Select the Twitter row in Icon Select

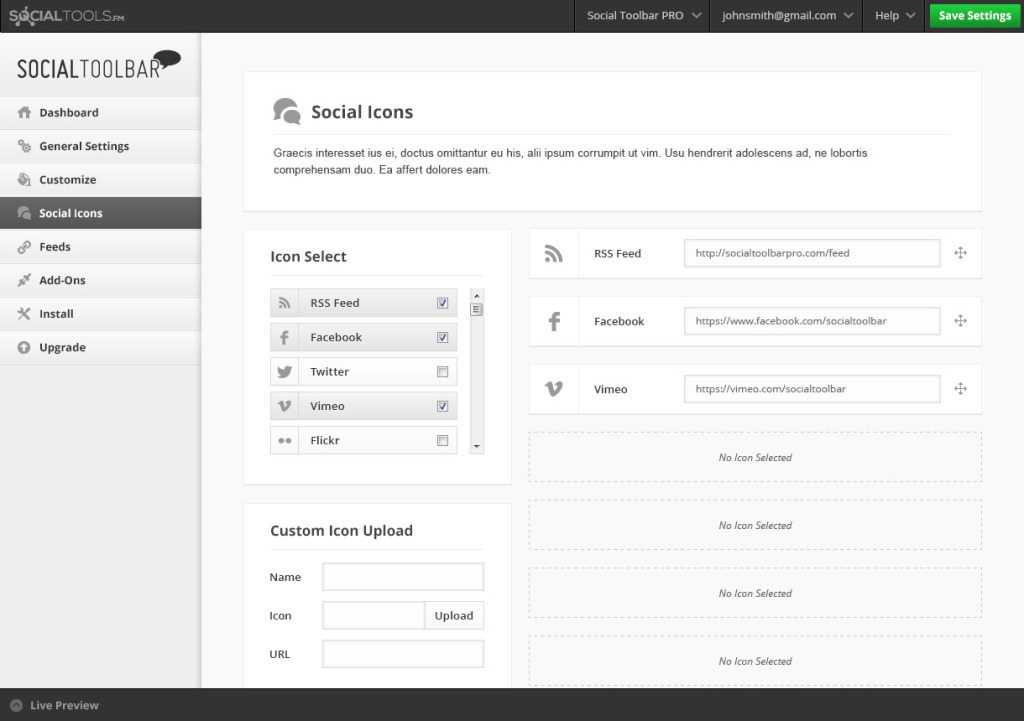tap(364, 372)
